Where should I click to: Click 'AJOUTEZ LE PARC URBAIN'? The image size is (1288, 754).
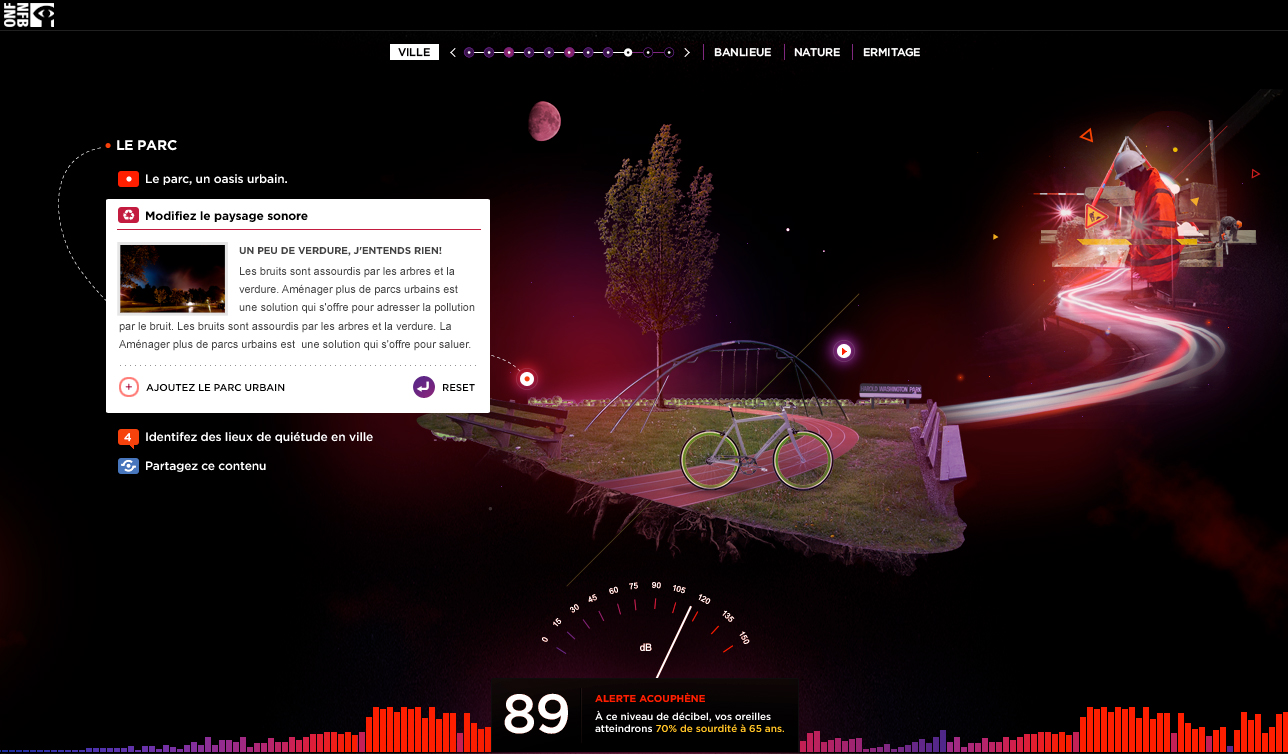(216, 388)
